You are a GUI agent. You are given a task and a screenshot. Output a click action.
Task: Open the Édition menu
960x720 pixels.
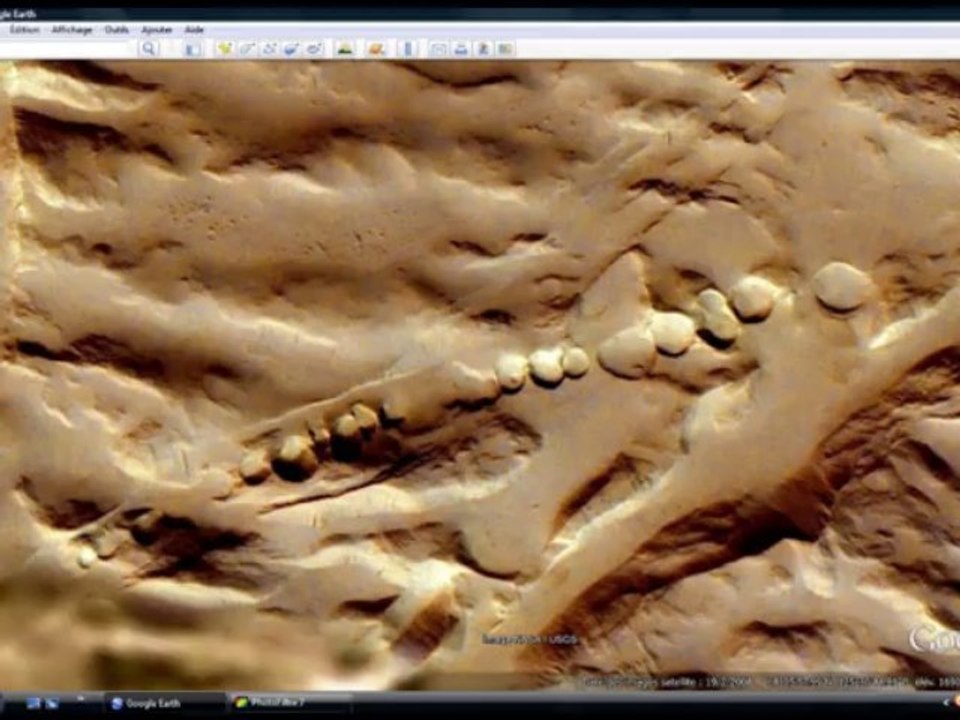[24, 29]
